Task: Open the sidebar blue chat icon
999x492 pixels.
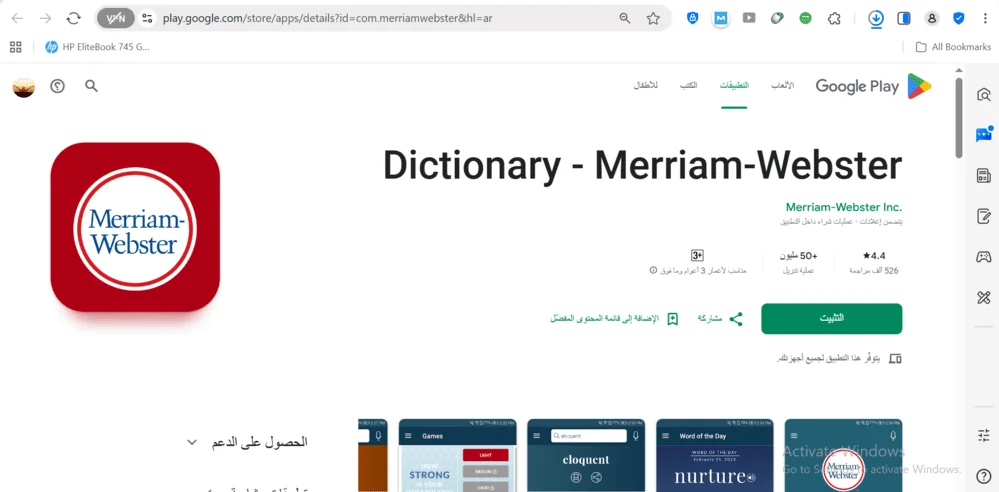Action: click(x=984, y=134)
